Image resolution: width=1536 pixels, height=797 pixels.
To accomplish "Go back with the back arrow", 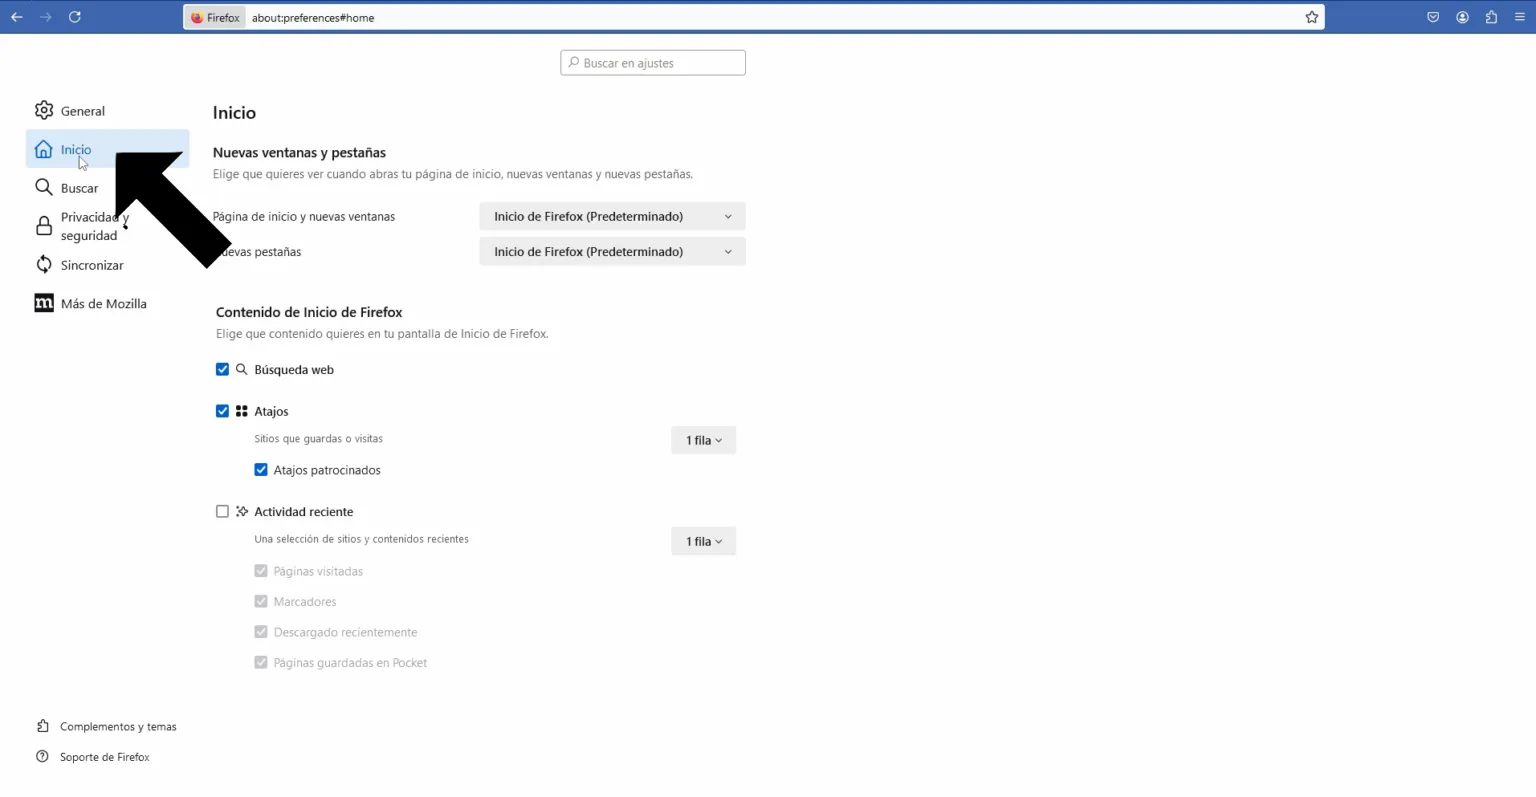I will (x=17, y=17).
